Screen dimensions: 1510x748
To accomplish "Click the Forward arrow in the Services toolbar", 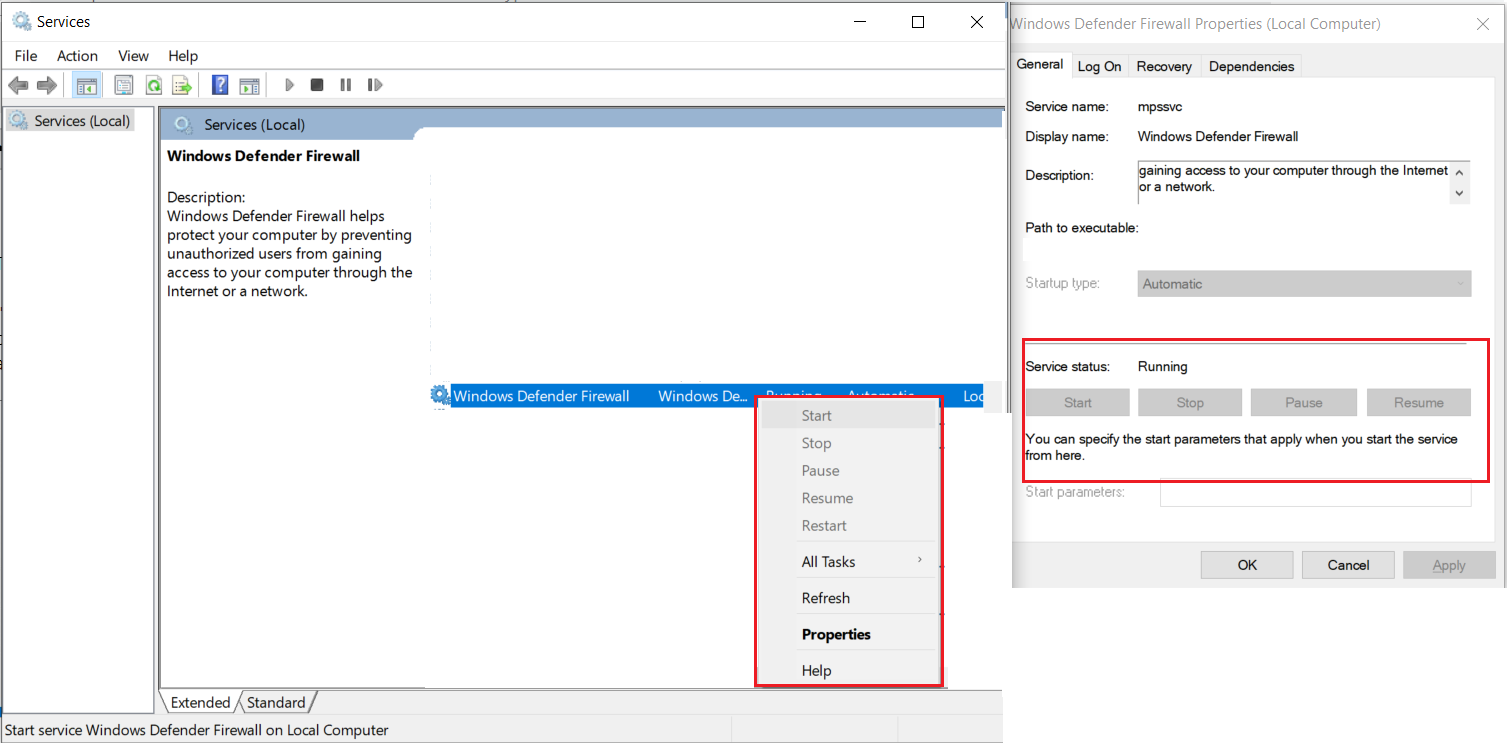I will pyautogui.click(x=46, y=85).
